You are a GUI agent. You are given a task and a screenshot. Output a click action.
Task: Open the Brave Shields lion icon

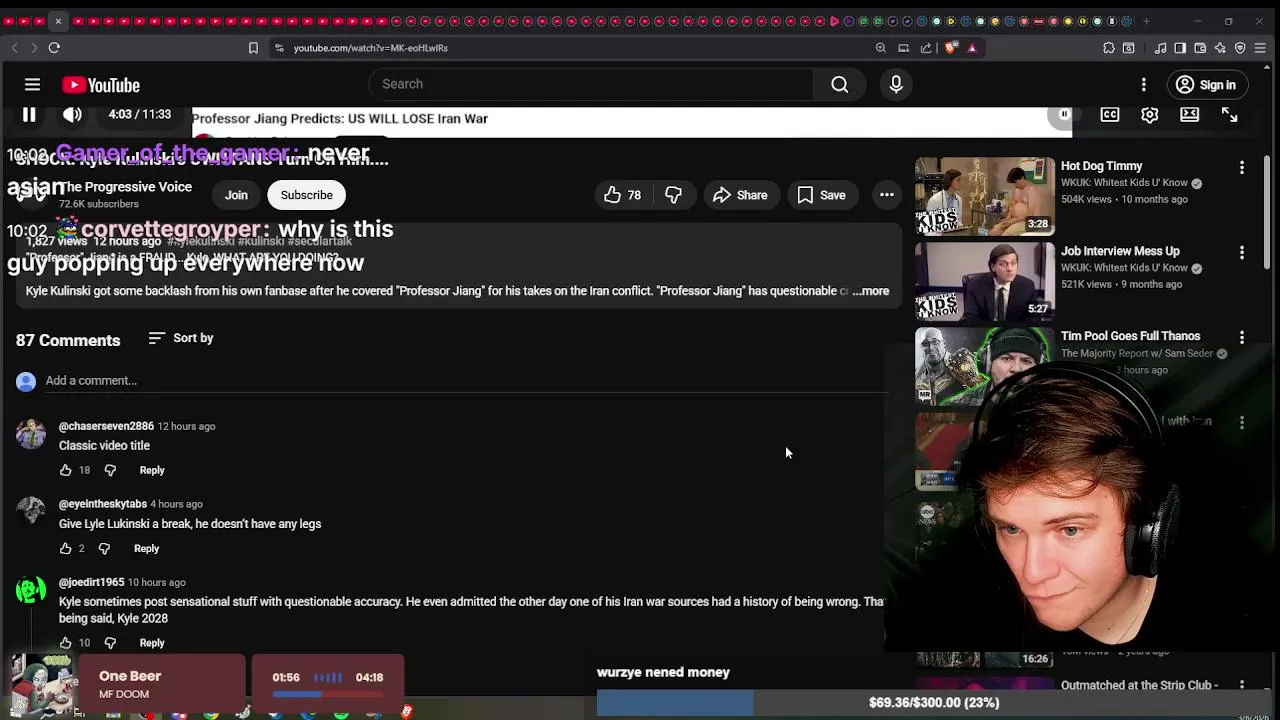(x=951, y=47)
